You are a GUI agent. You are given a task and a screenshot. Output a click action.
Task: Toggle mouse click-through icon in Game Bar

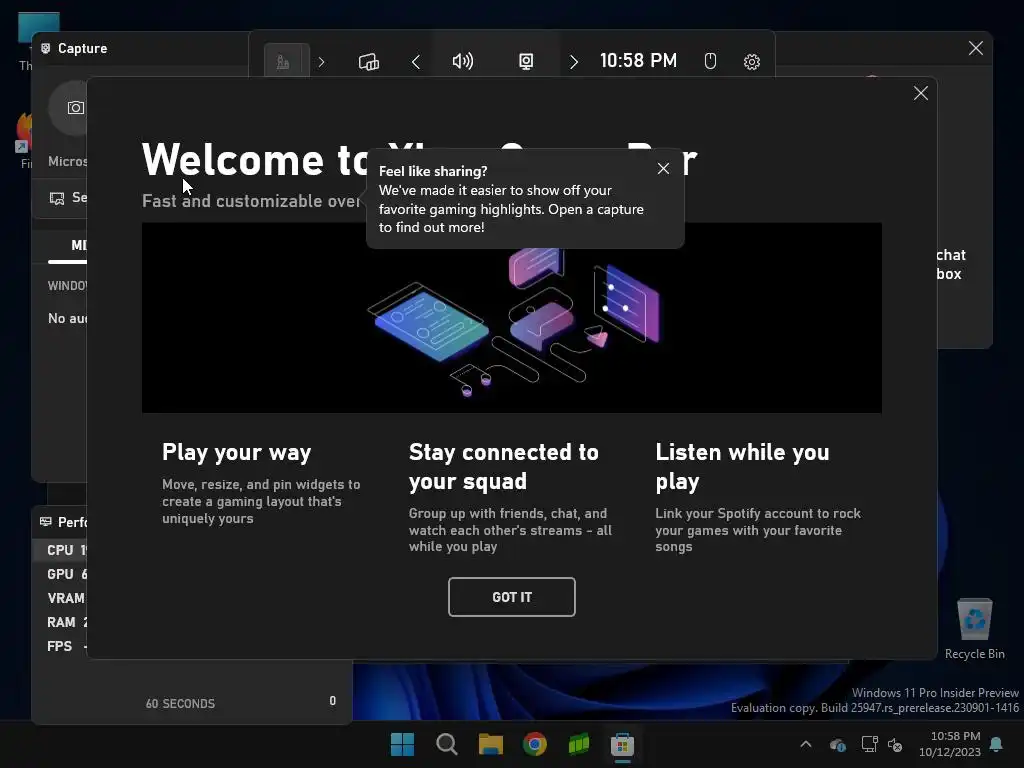[711, 62]
